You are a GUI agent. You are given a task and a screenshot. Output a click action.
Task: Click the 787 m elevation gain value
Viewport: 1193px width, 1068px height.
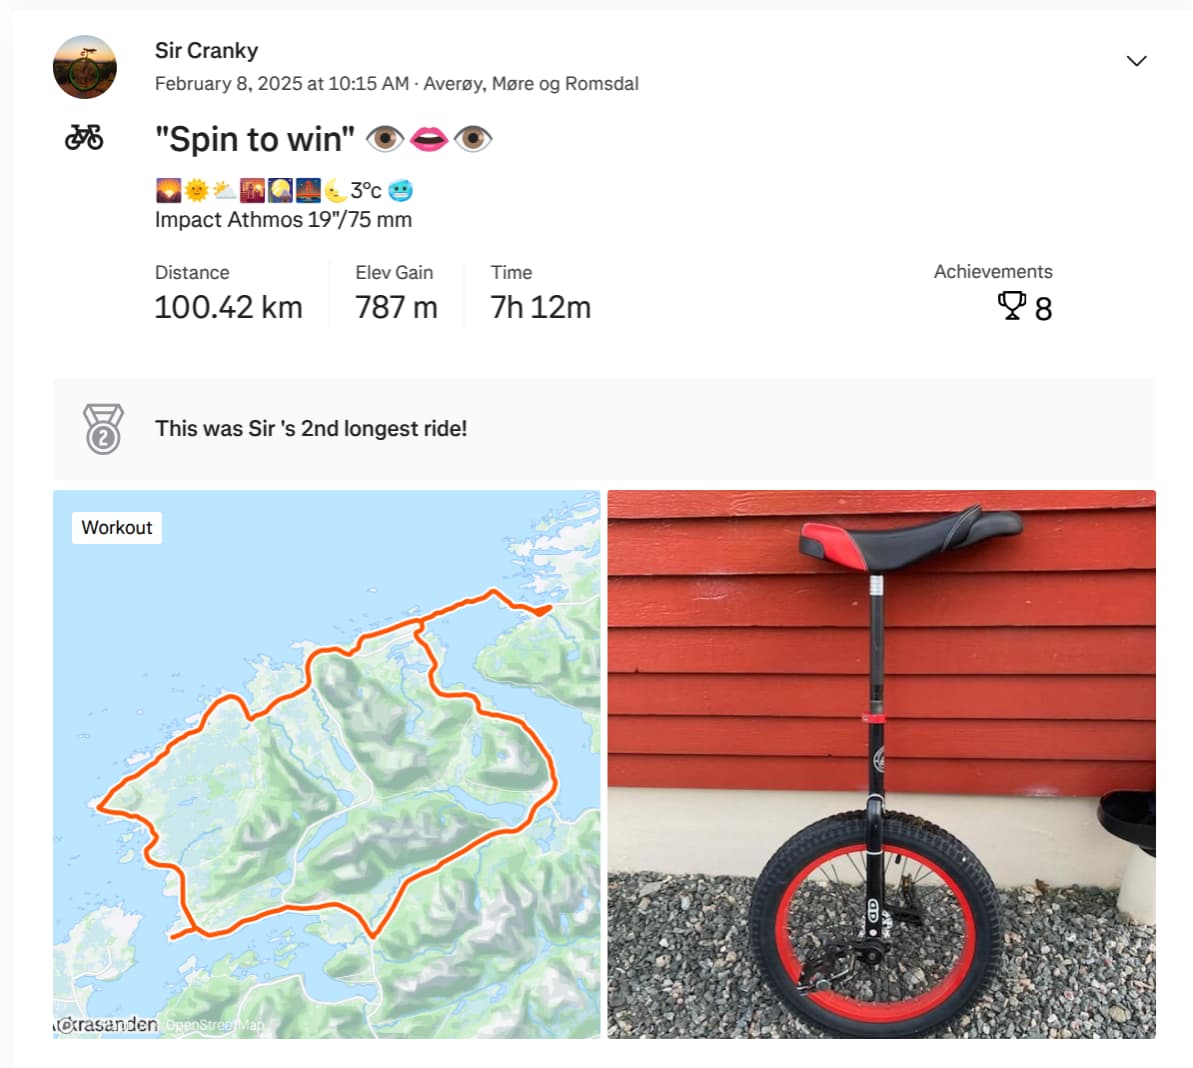pyautogui.click(x=396, y=307)
